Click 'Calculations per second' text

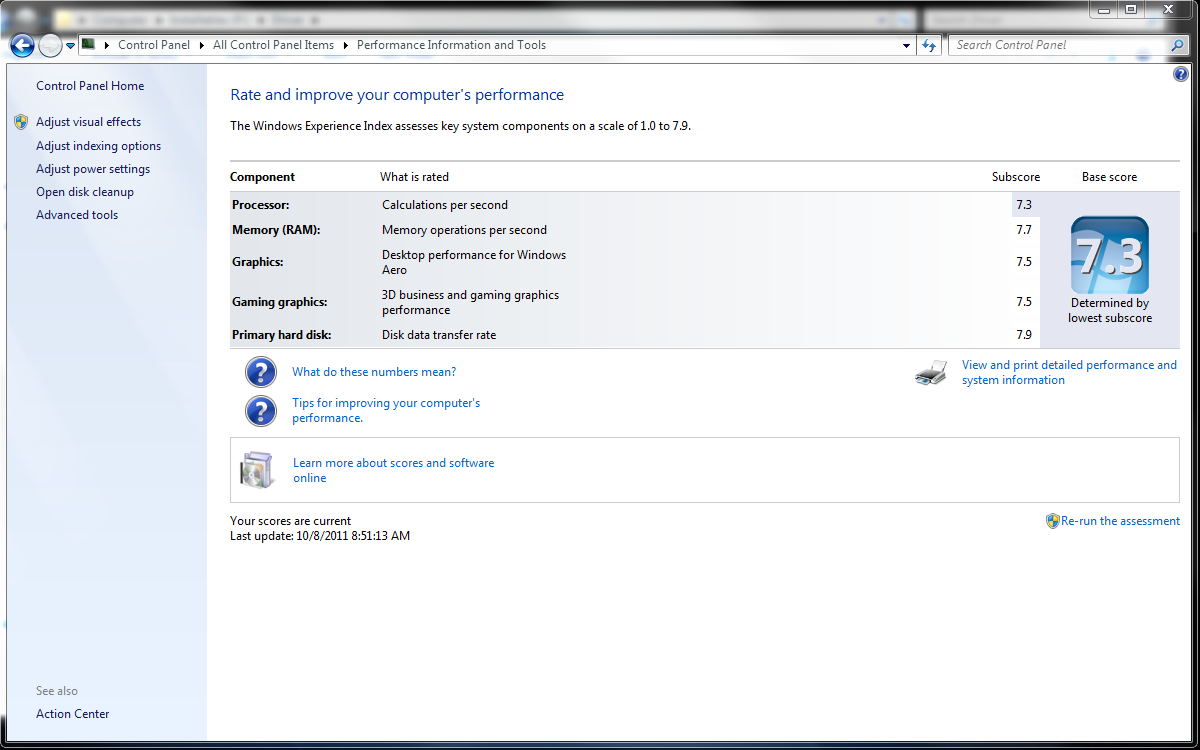(445, 205)
